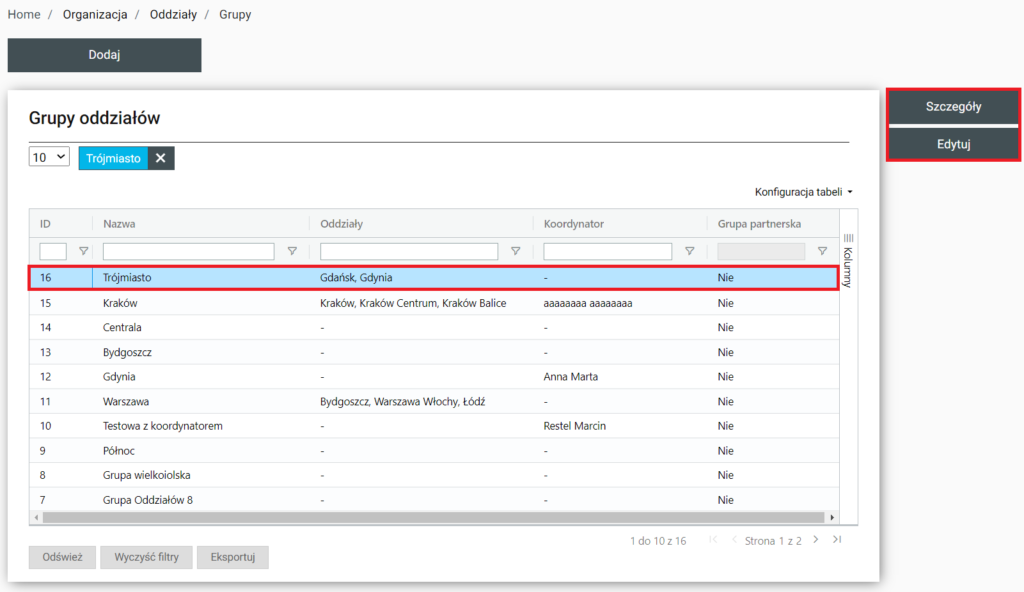This screenshot has width=1024, height=592.
Task: Click the Nazwa filter input field
Action: tap(188, 251)
